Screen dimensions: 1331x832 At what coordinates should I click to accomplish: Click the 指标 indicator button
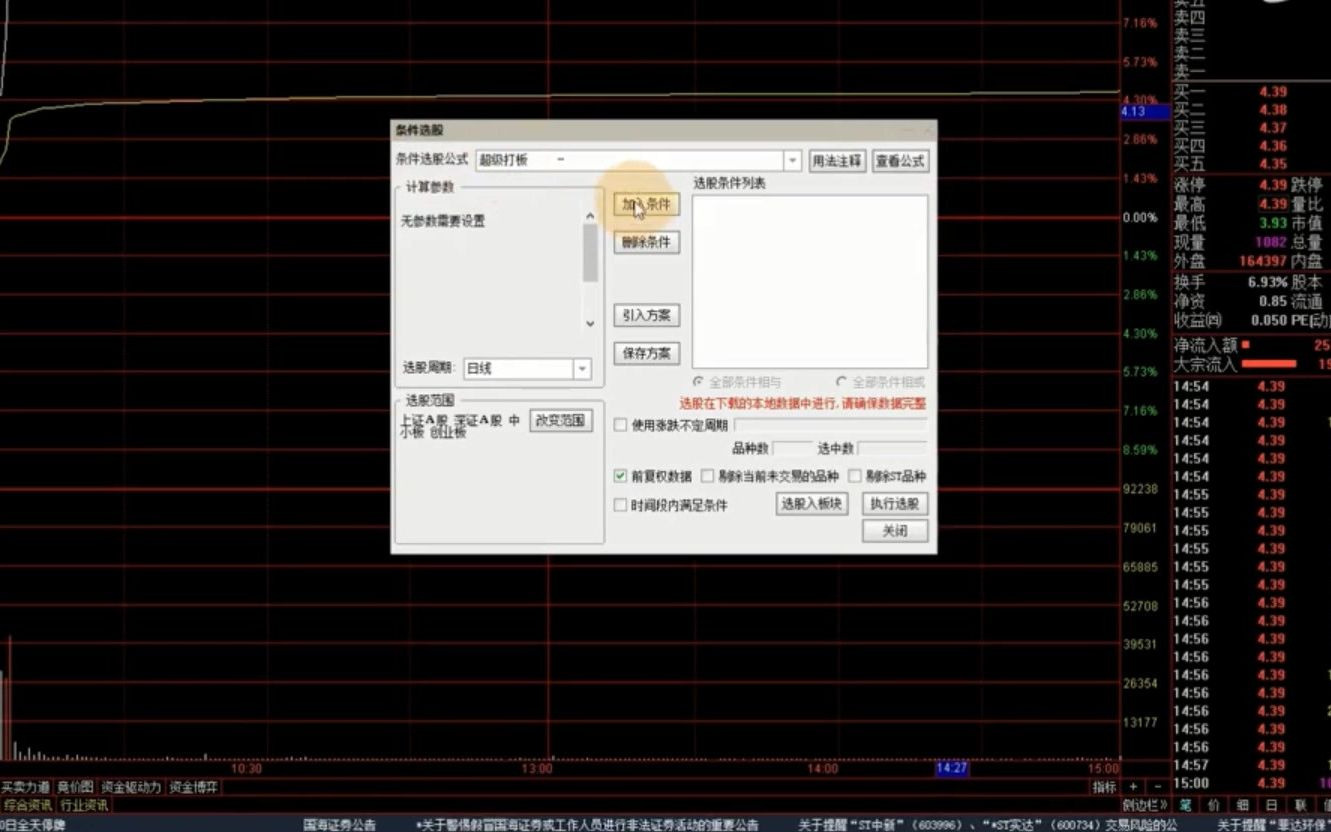(x=1103, y=788)
